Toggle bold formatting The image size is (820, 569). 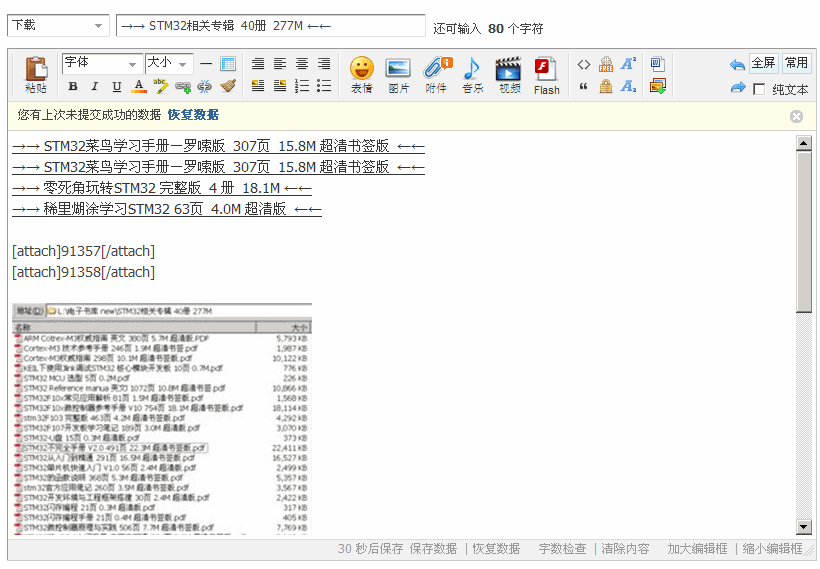[x=73, y=86]
